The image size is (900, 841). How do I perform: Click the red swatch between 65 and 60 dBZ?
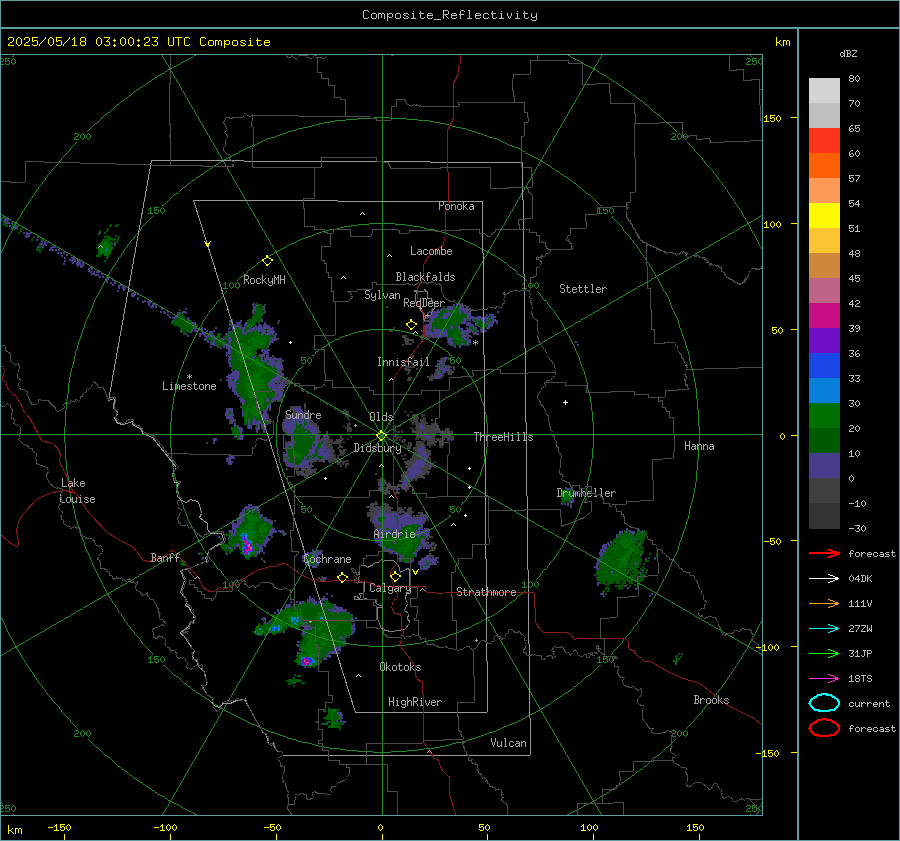pyautogui.click(x=824, y=141)
